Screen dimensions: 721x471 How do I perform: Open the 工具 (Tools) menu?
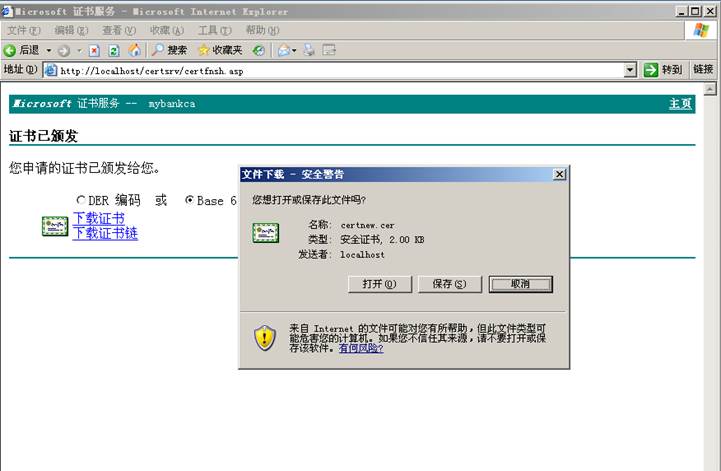pyautogui.click(x=215, y=30)
